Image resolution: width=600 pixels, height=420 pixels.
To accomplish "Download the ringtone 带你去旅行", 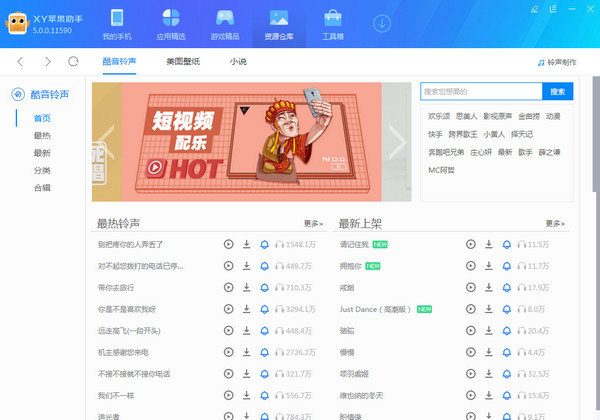I will (247, 287).
